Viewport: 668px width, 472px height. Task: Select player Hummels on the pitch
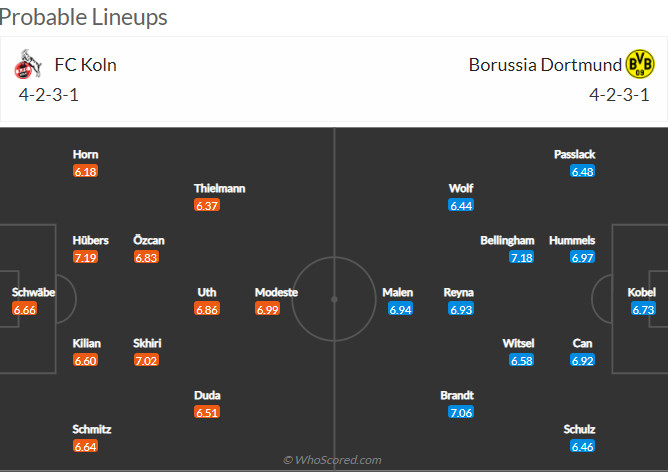(x=578, y=240)
